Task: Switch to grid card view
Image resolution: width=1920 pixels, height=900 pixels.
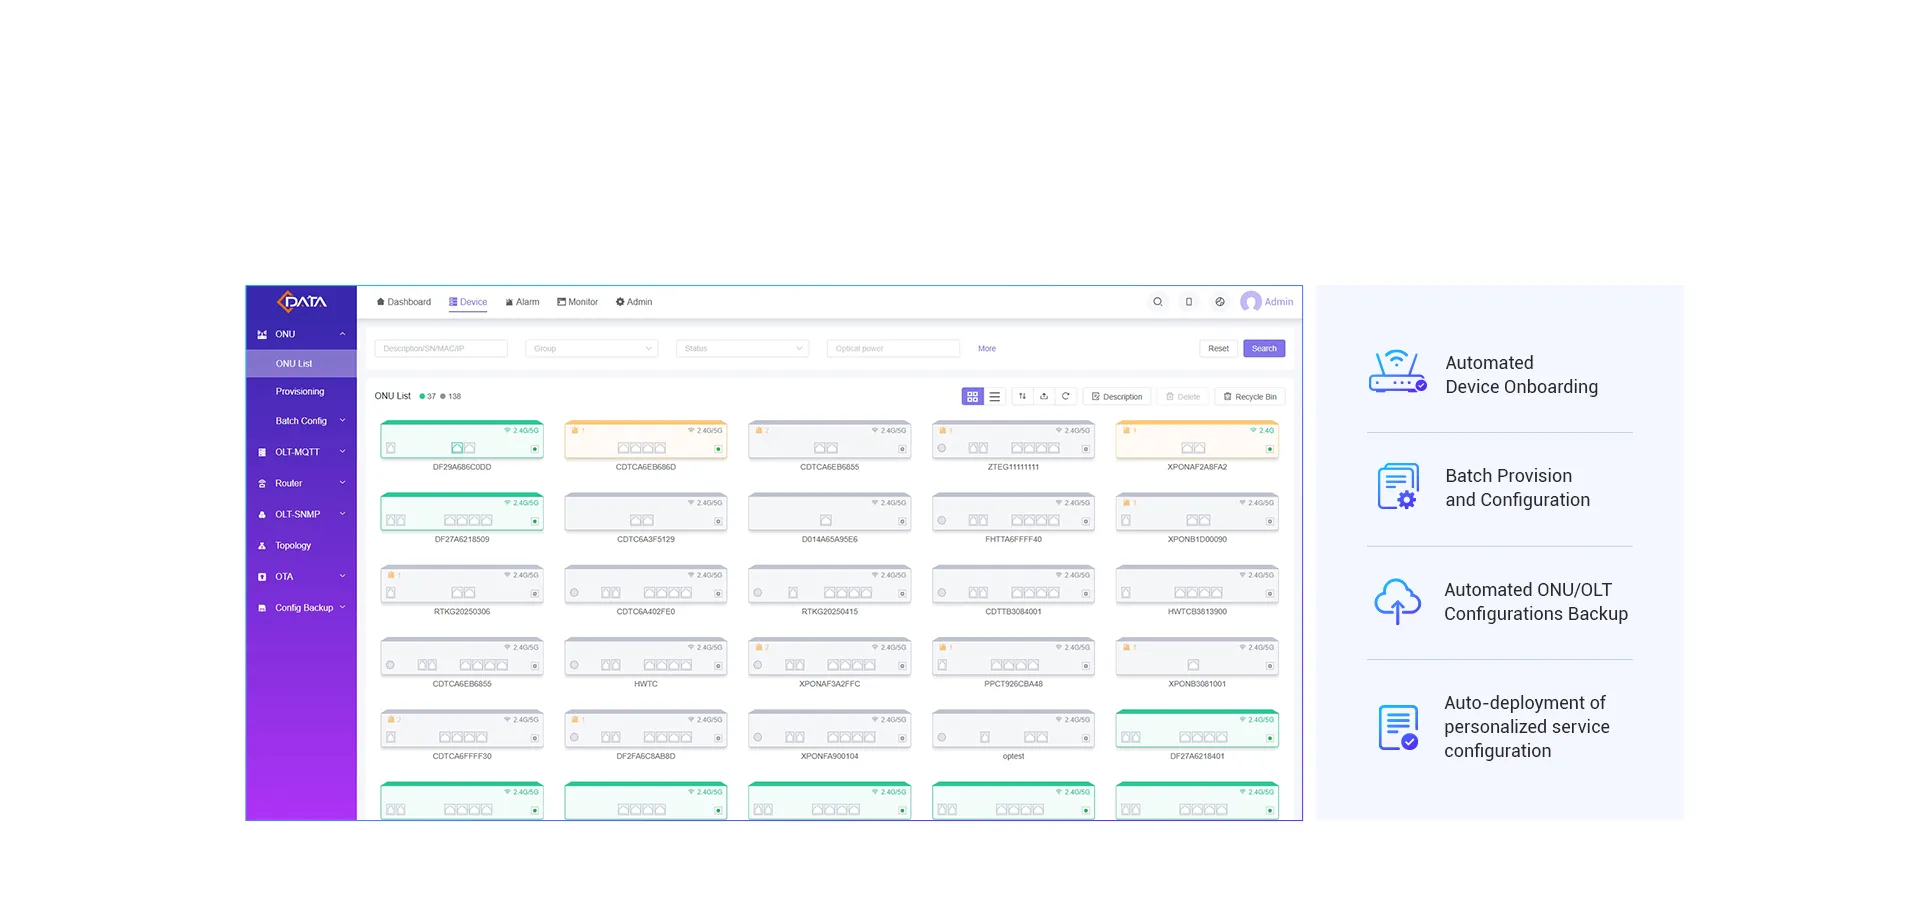Action: [972, 397]
